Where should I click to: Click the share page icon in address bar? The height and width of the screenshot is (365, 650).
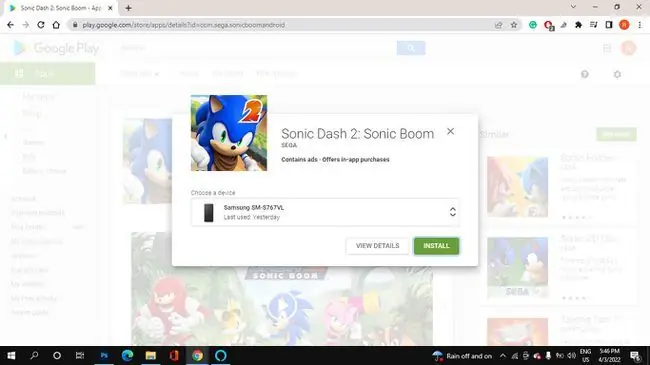(x=499, y=25)
